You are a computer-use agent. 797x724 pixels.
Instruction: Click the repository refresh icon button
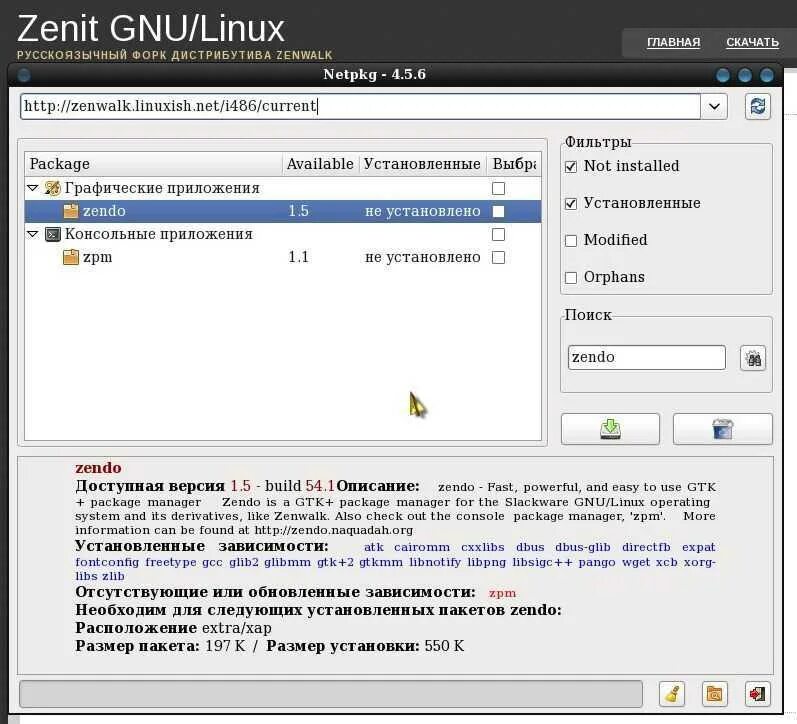coord(757,107)
